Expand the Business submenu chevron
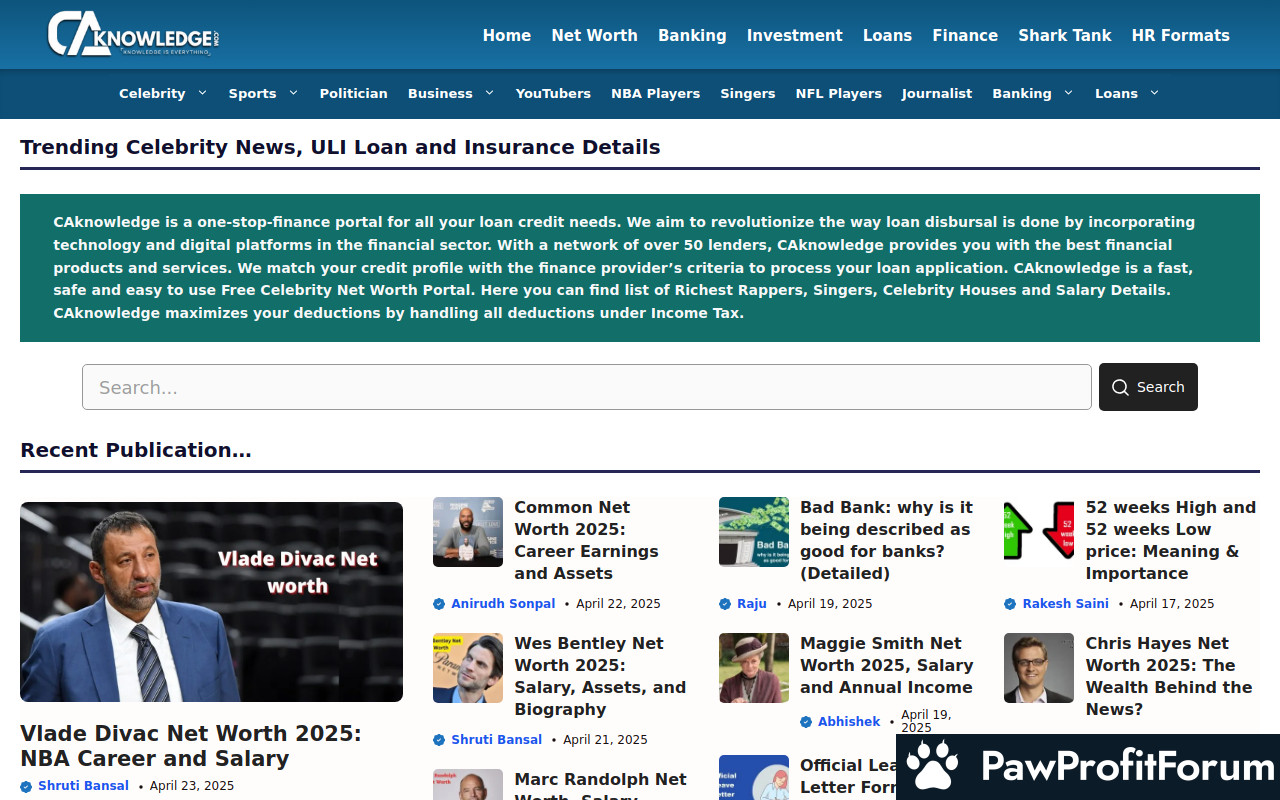 (x=489, y=93)
